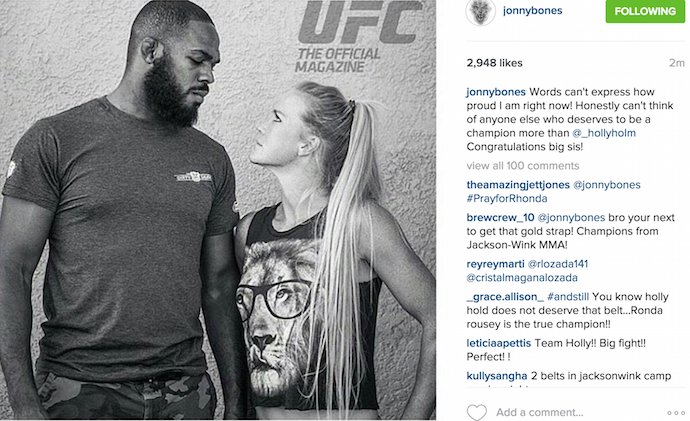Click the #andstill hashtag
Viewport: 690px width, 421px height.
(568, 297)
